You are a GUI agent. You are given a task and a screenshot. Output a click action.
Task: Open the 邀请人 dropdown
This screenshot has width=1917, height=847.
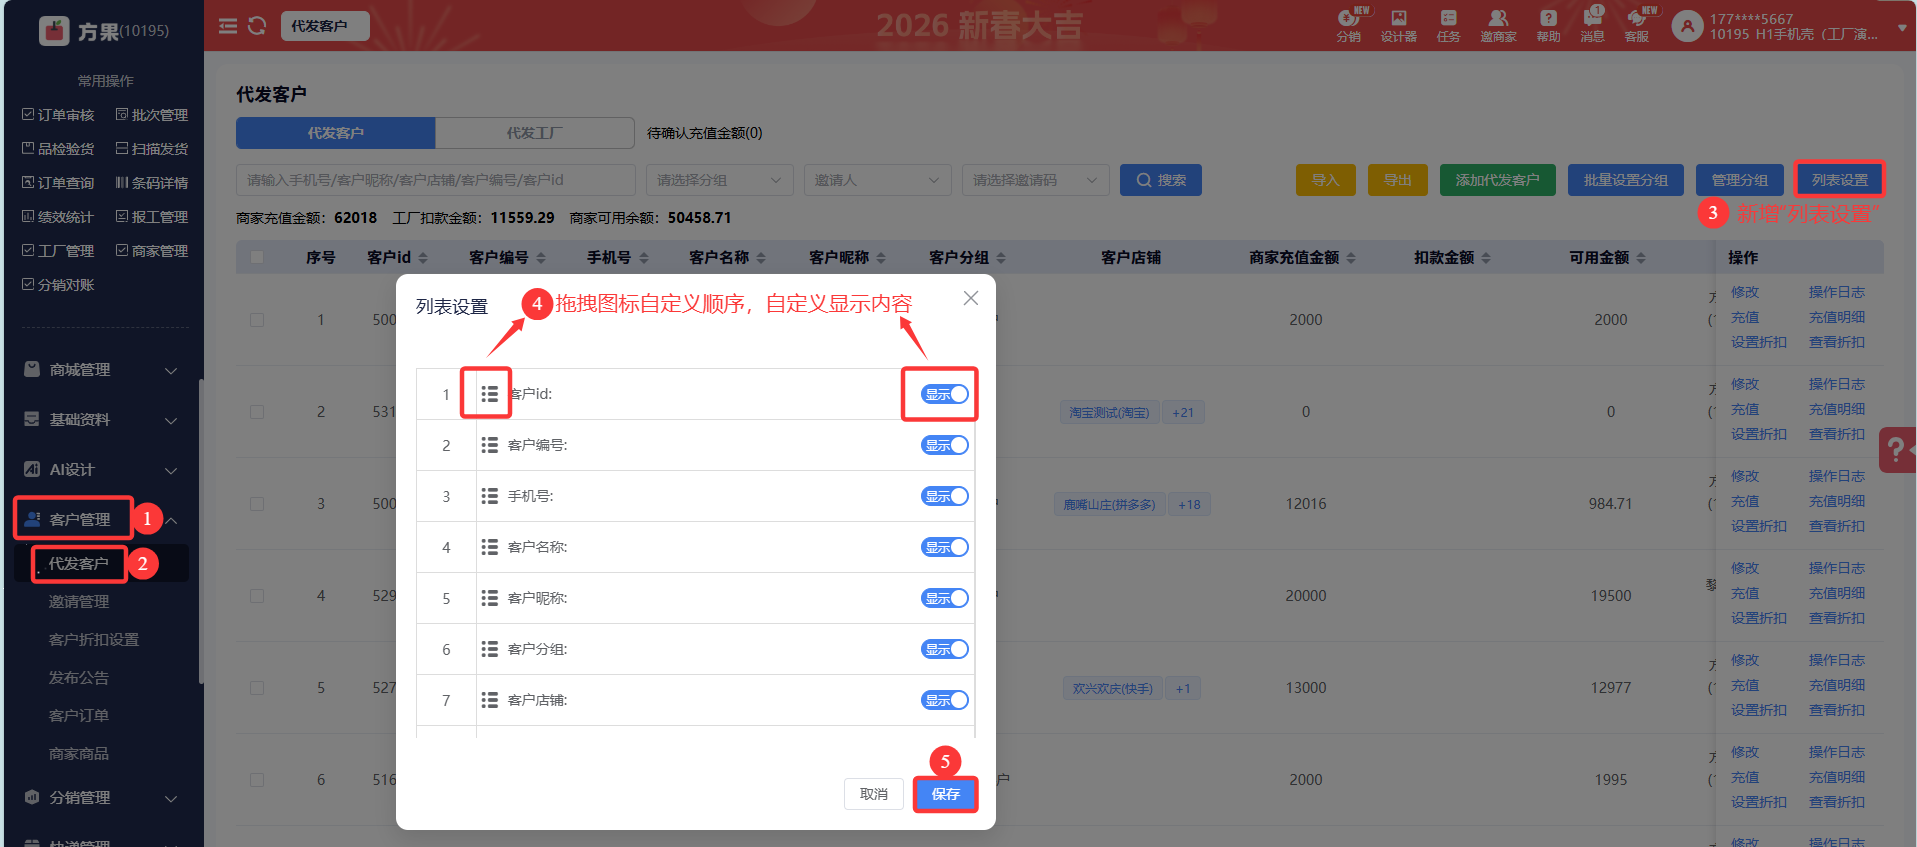tap(877, 180)
